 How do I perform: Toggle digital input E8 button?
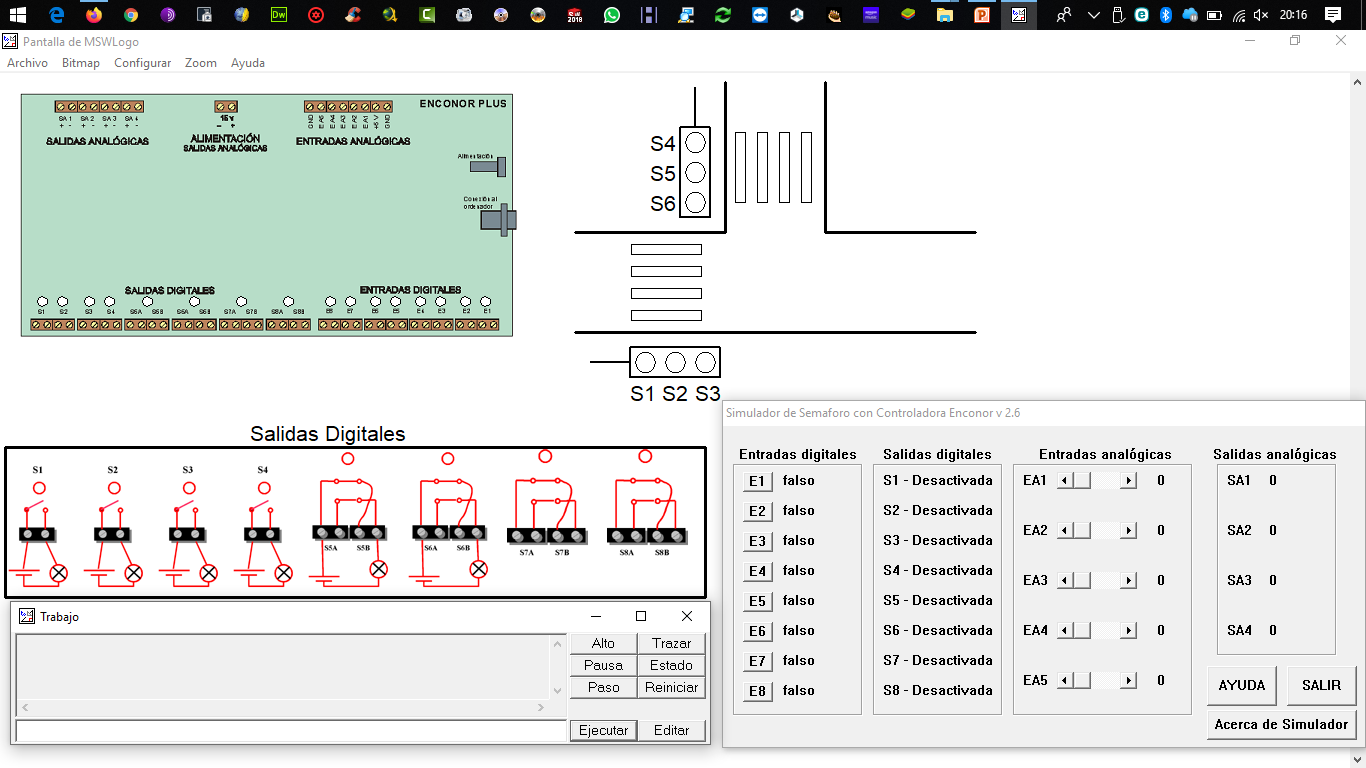(x=757, y=691)
